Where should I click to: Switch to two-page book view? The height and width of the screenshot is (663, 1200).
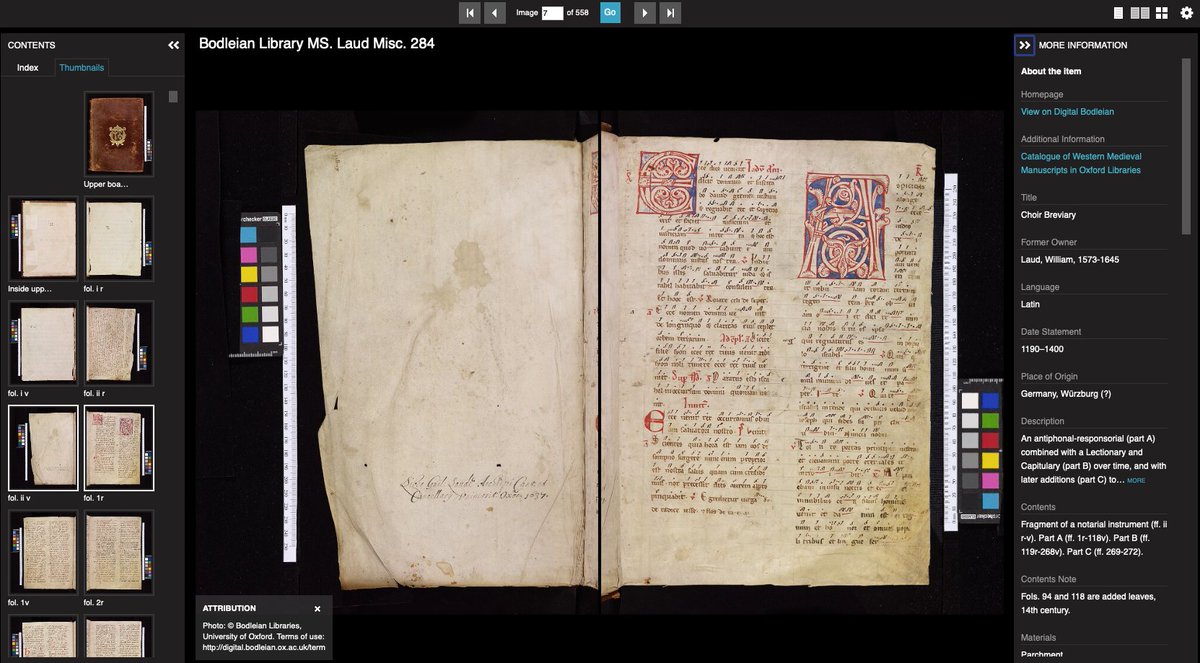[1140, 13]
